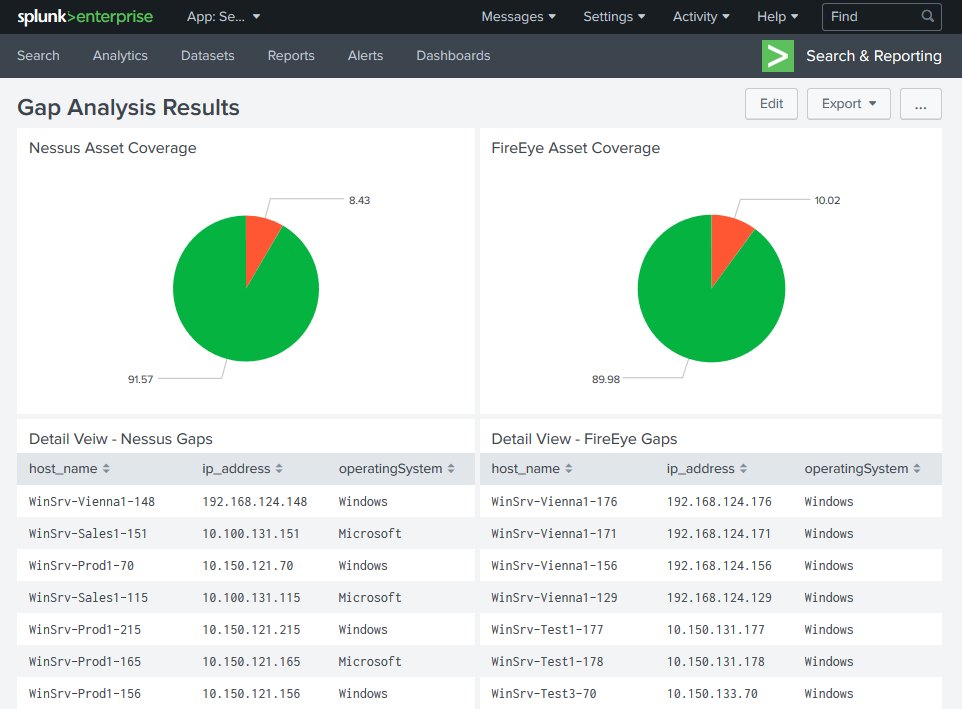Click the red slice of Nessus pie chart
962x709 pixels.
tap(260, 242)
